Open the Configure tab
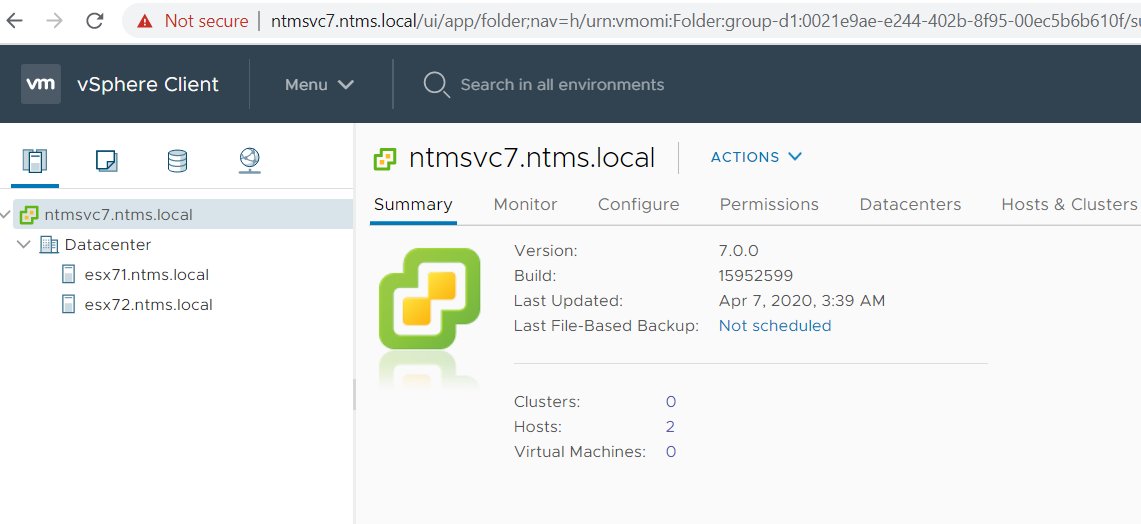Viewport: 1141px width, 524px height. (638, 205)
